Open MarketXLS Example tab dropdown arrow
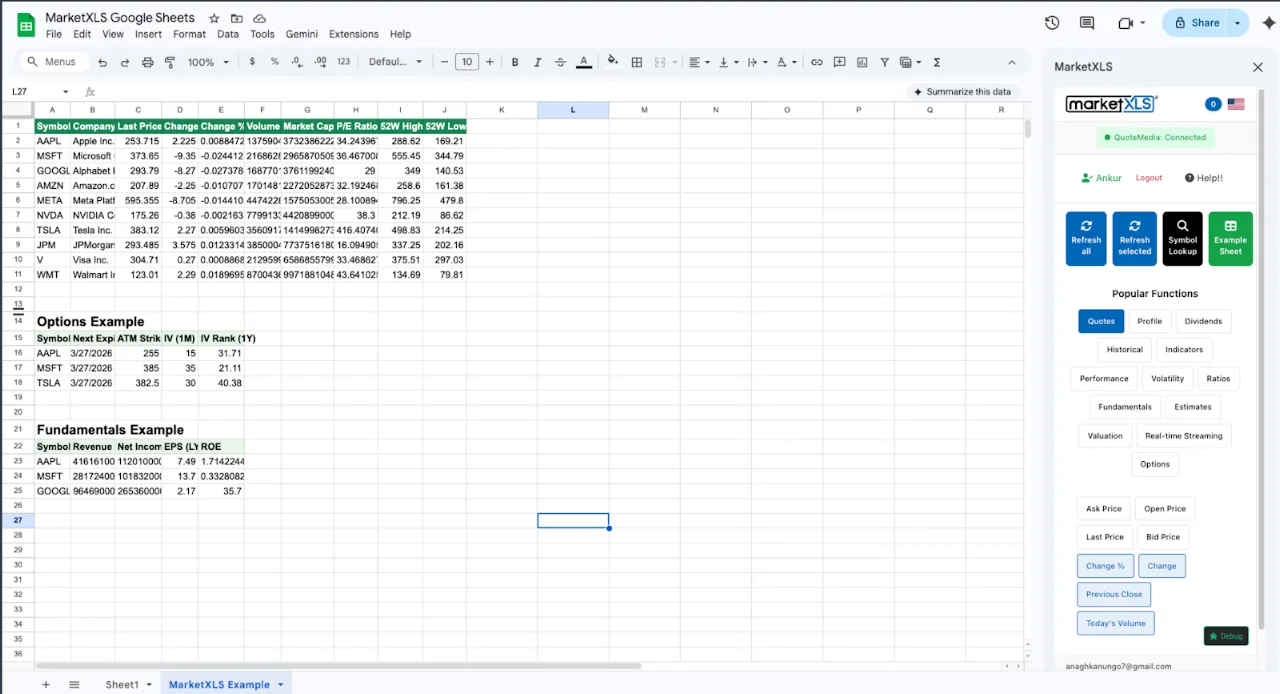This screenshot has height=694, width=1280. 281,685
